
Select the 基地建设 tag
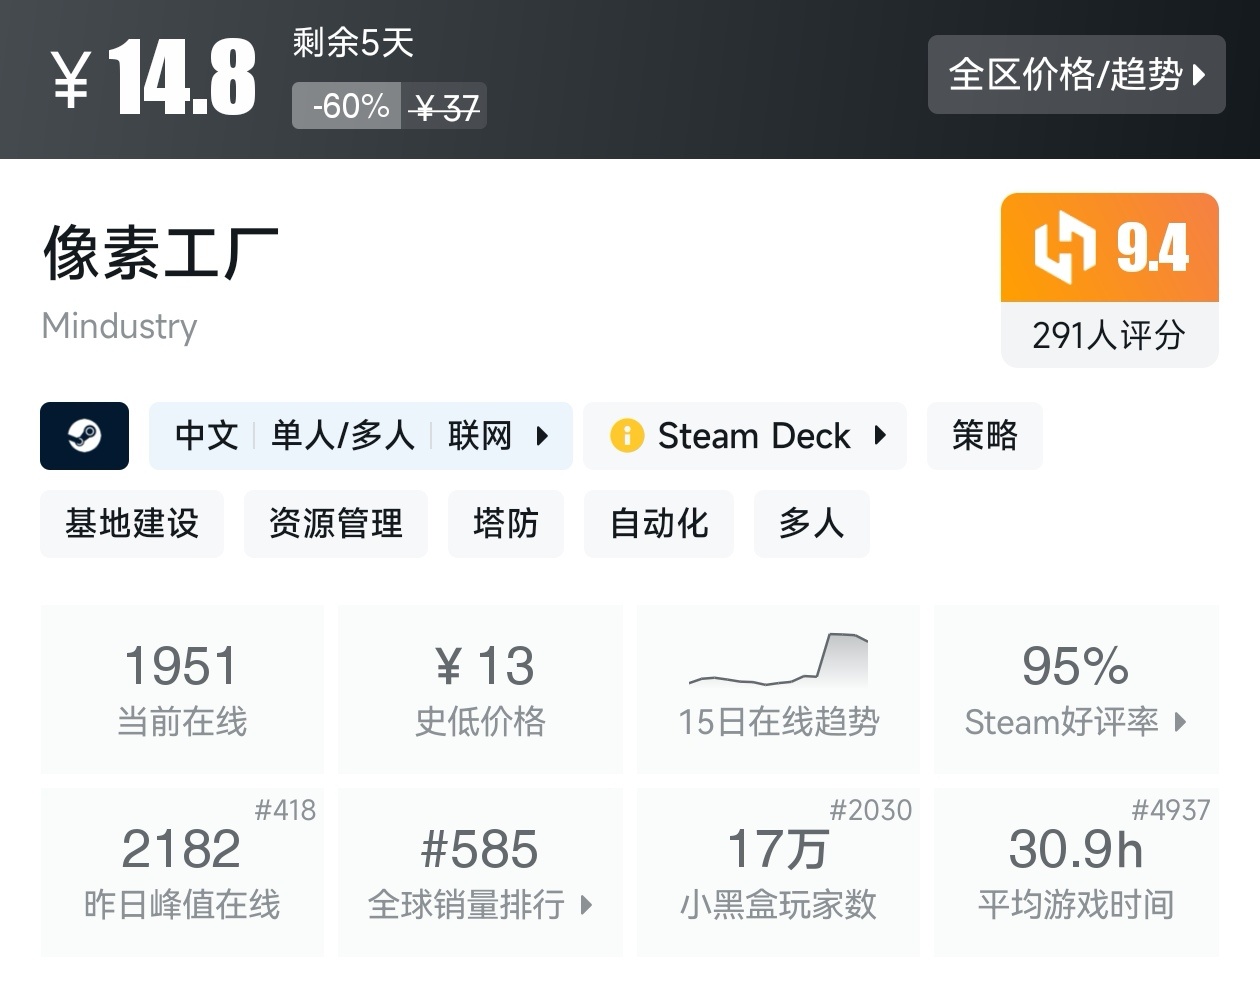[x=131, y=523]
